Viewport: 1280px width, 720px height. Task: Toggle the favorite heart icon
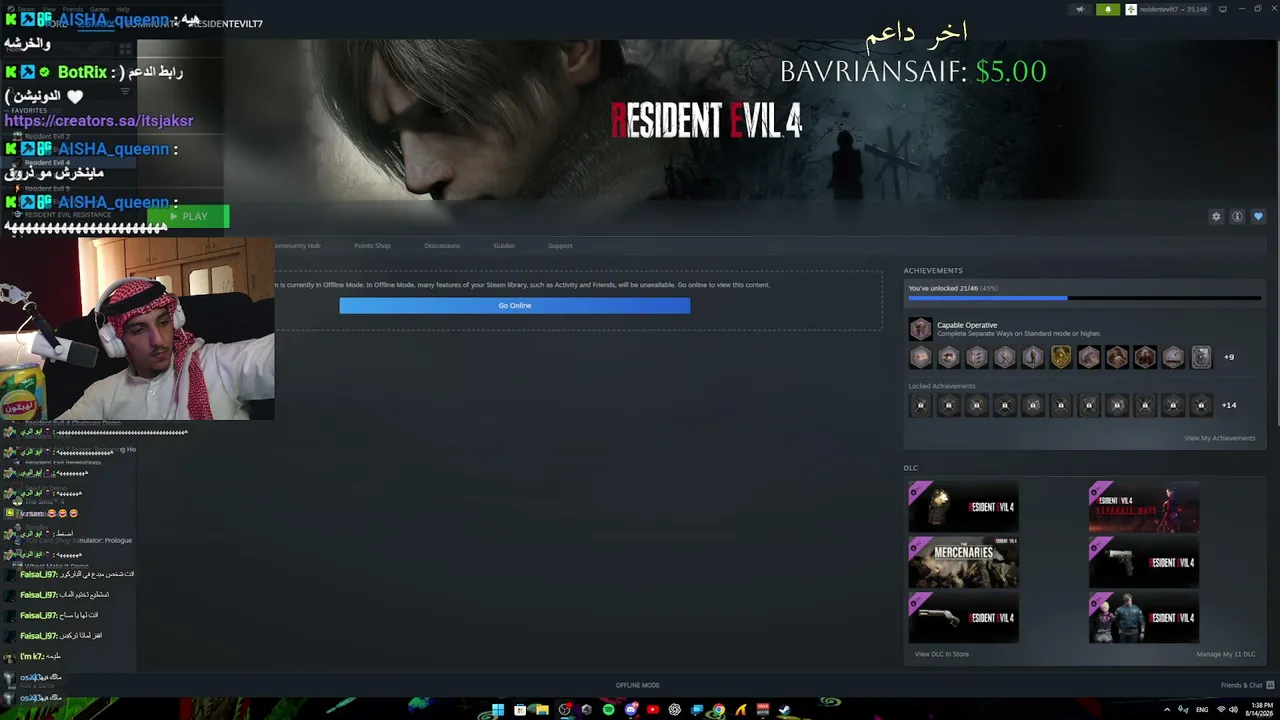click(1258, 216)
